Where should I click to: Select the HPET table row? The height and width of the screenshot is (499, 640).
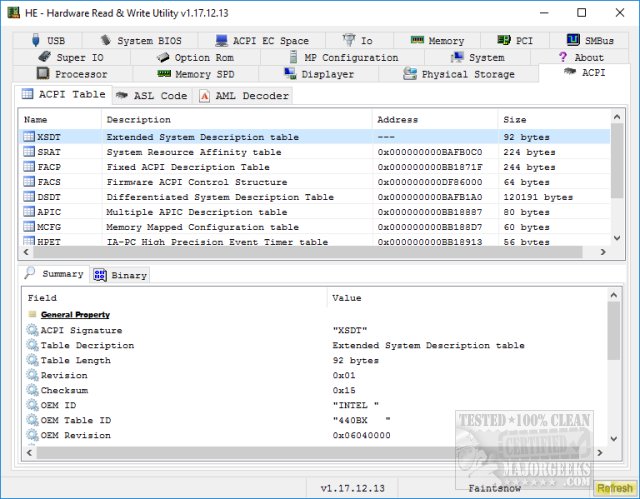pyautogui.click(x=314, y=242)
